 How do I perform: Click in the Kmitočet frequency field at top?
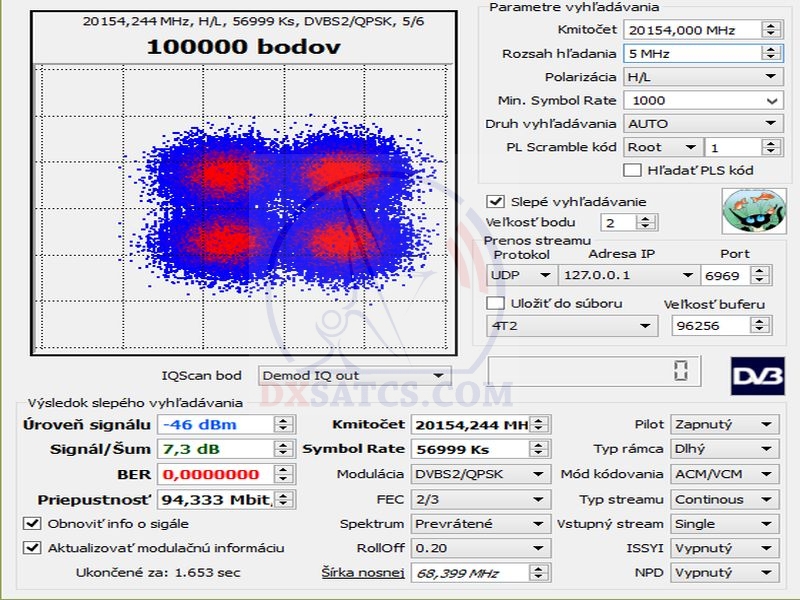click(x=690, y=30)
